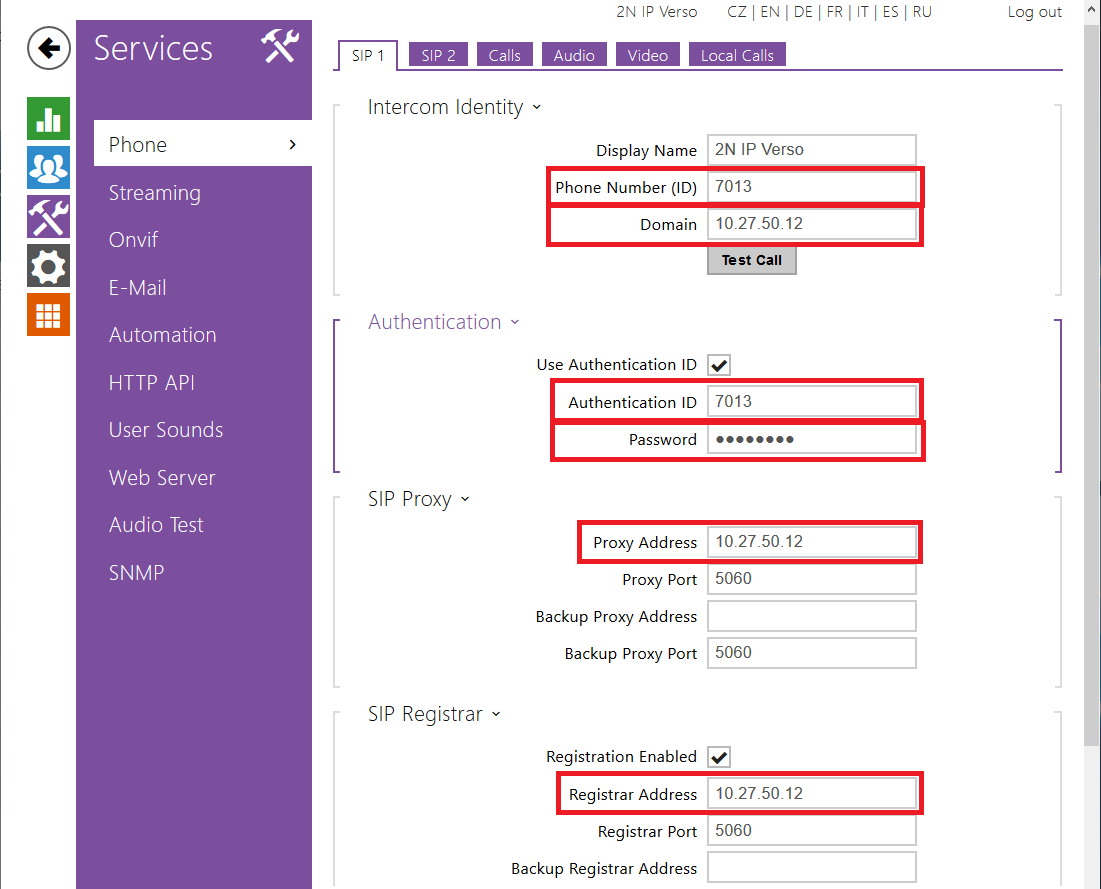
Task: Select the purple Services tools icon
Action: pyautogui.click(x=48, y=217)
